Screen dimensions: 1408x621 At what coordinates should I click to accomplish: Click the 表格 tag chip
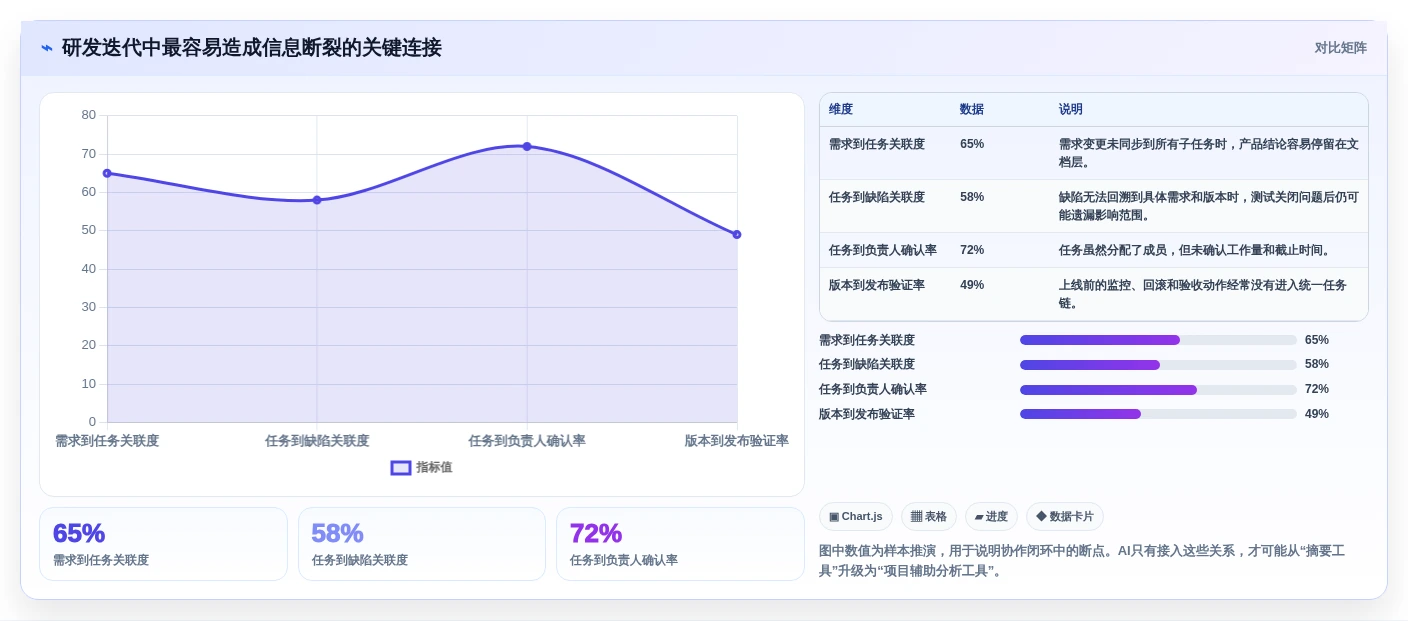929,516
